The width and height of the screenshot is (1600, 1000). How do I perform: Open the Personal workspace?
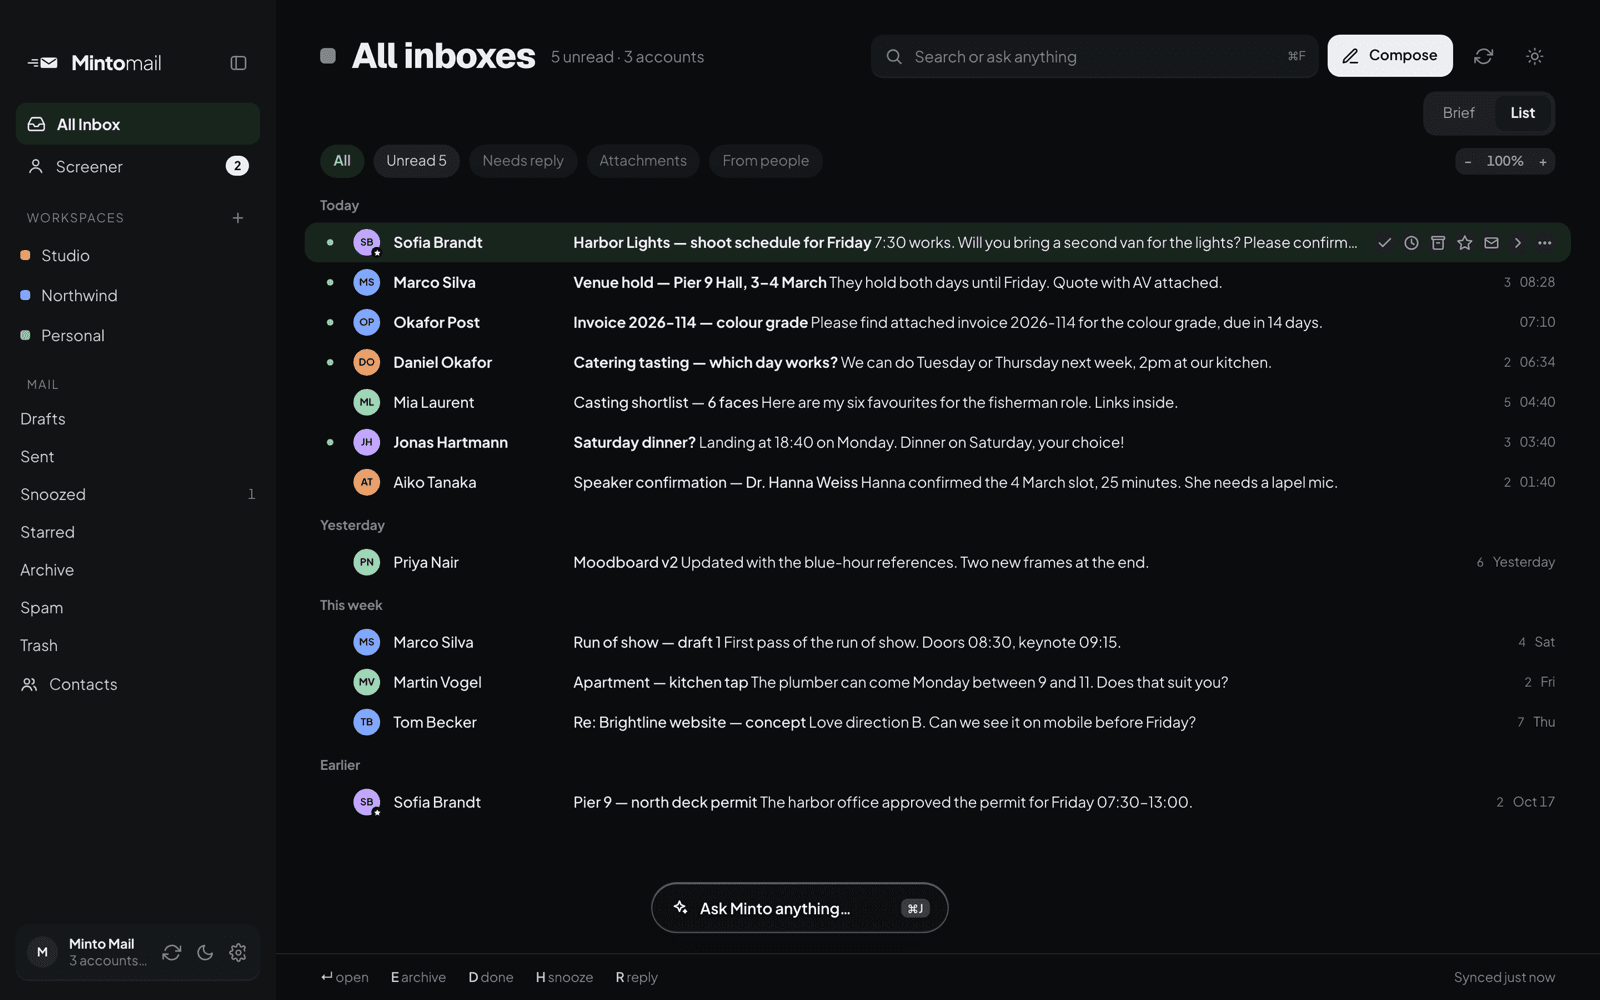point(137,336)
